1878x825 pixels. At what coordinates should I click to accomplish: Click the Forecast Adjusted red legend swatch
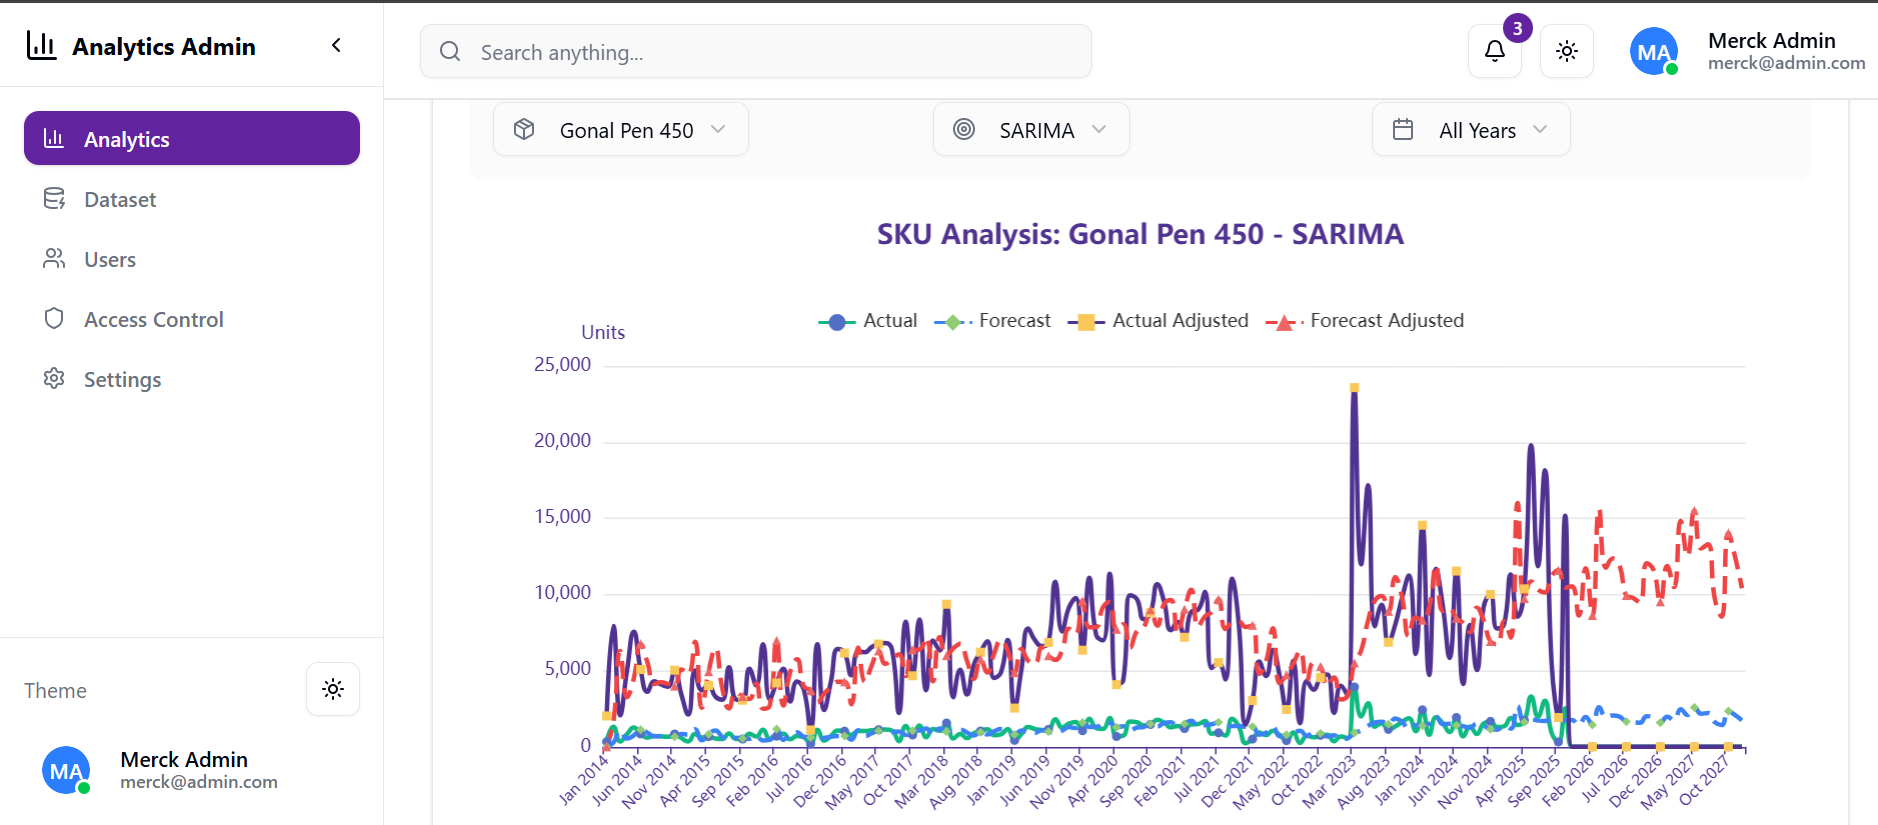1281,322
